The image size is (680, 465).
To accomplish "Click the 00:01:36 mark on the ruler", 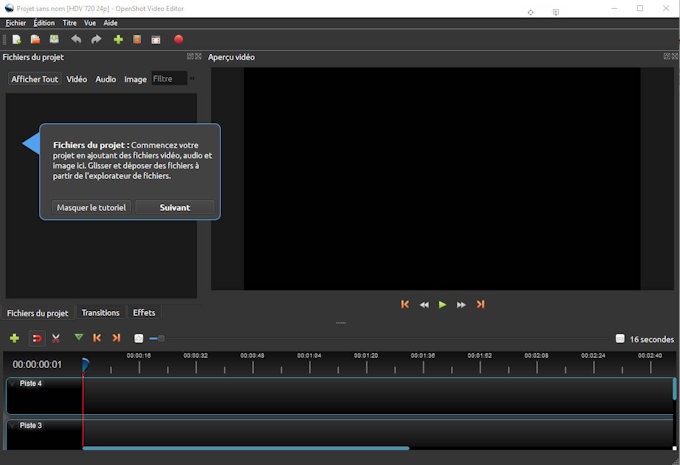I will [x=423, y=356].
